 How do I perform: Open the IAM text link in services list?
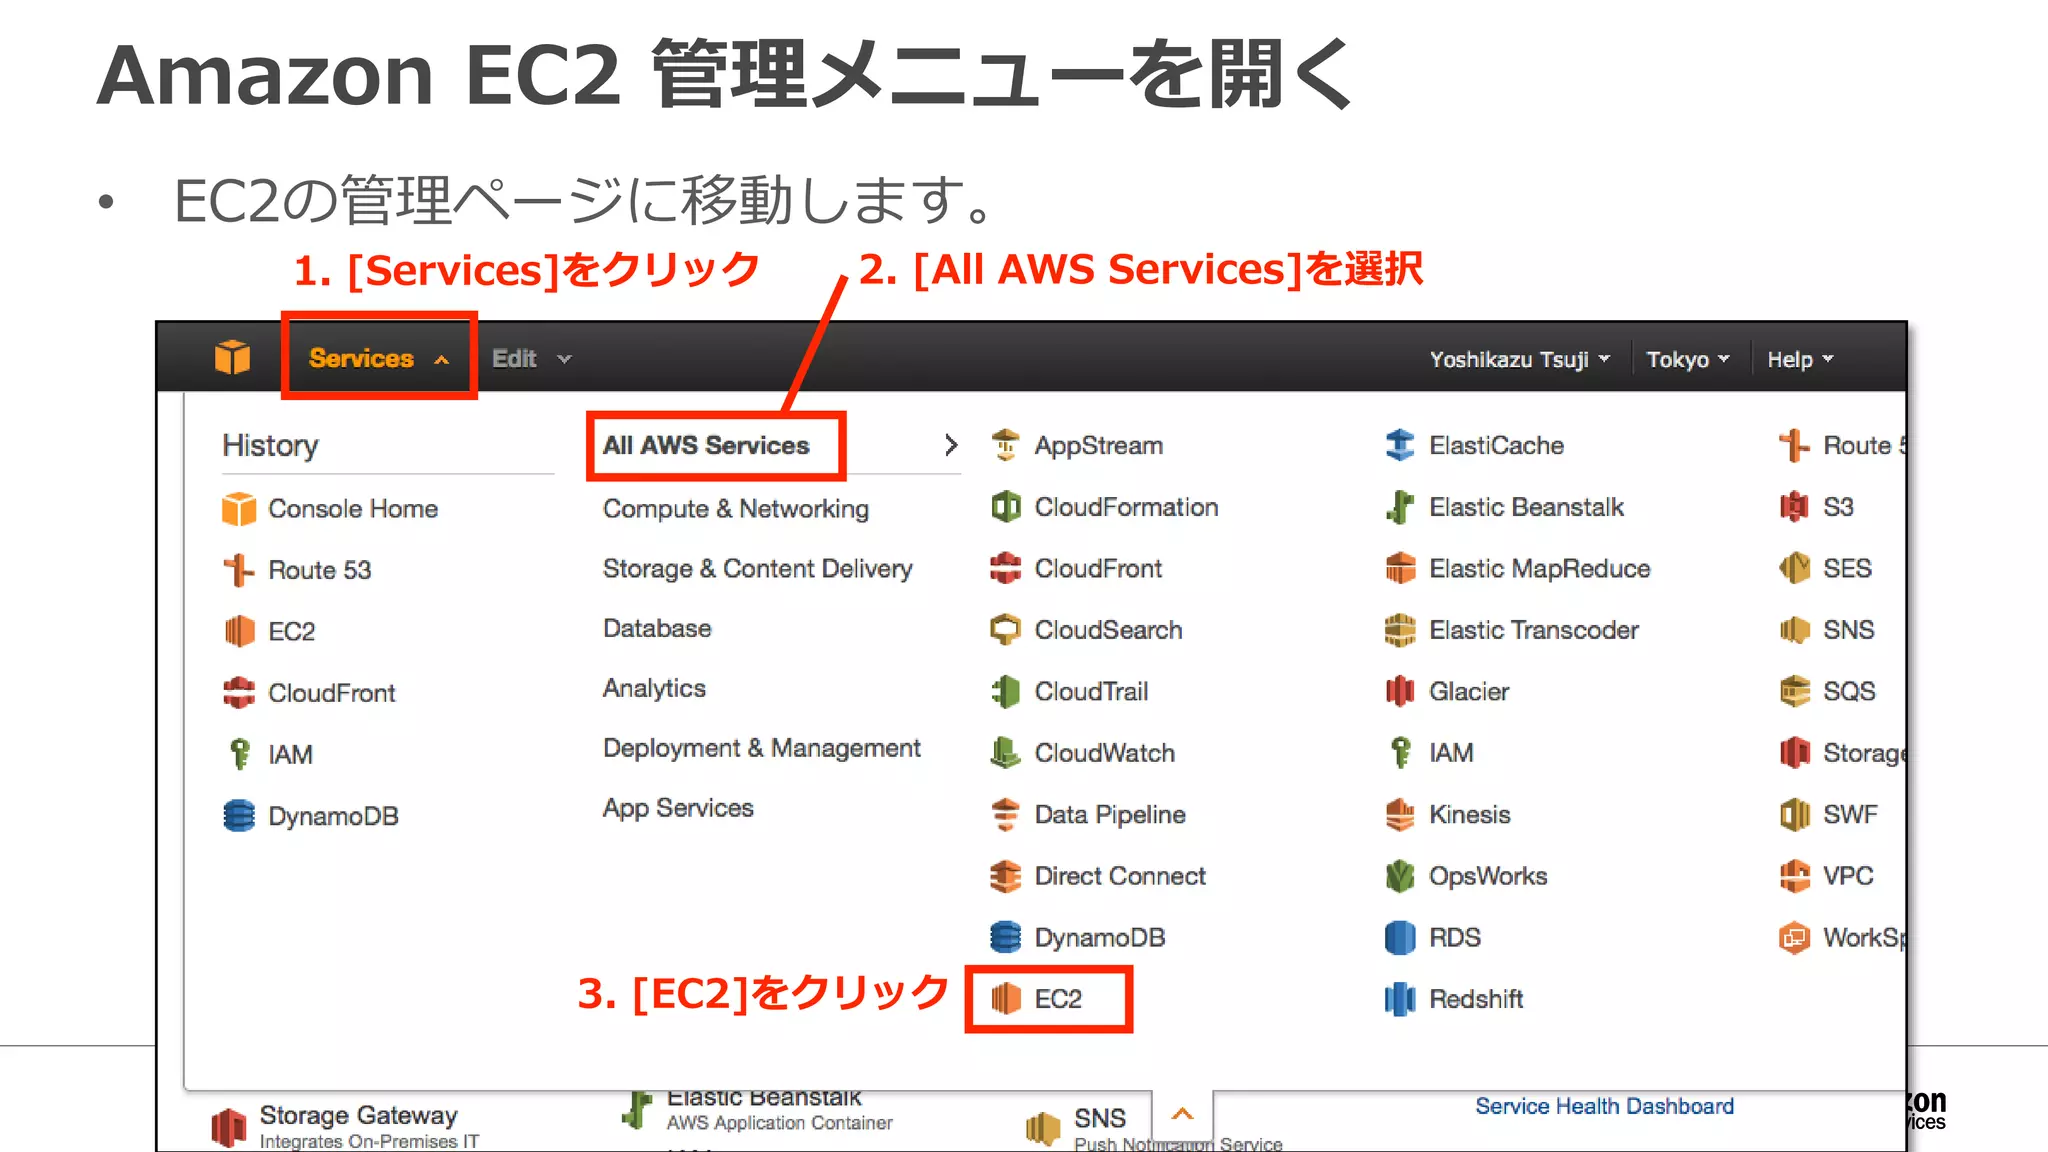[1451, 753]
